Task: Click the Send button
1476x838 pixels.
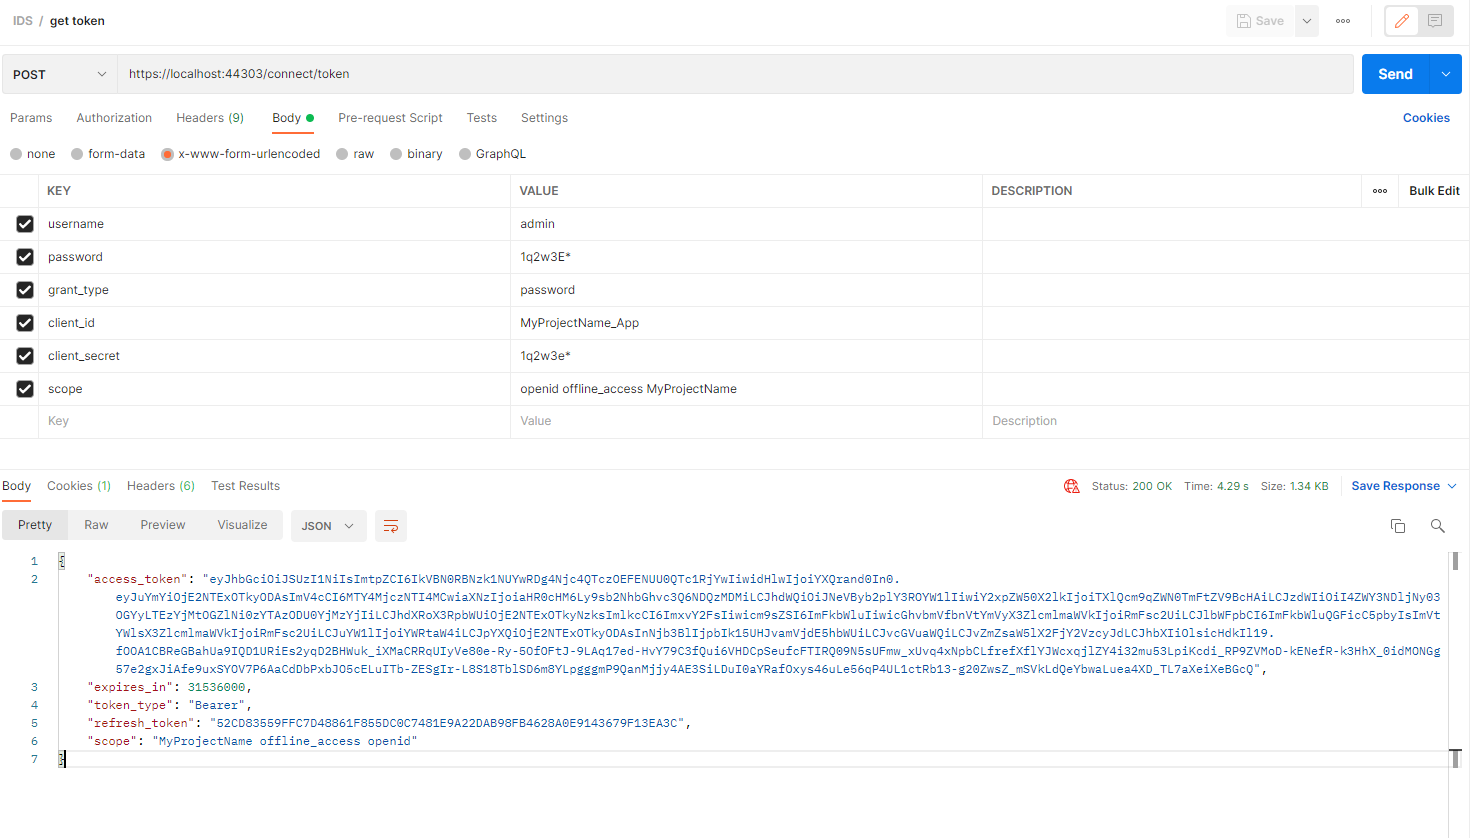Action: click(1394, 73)
